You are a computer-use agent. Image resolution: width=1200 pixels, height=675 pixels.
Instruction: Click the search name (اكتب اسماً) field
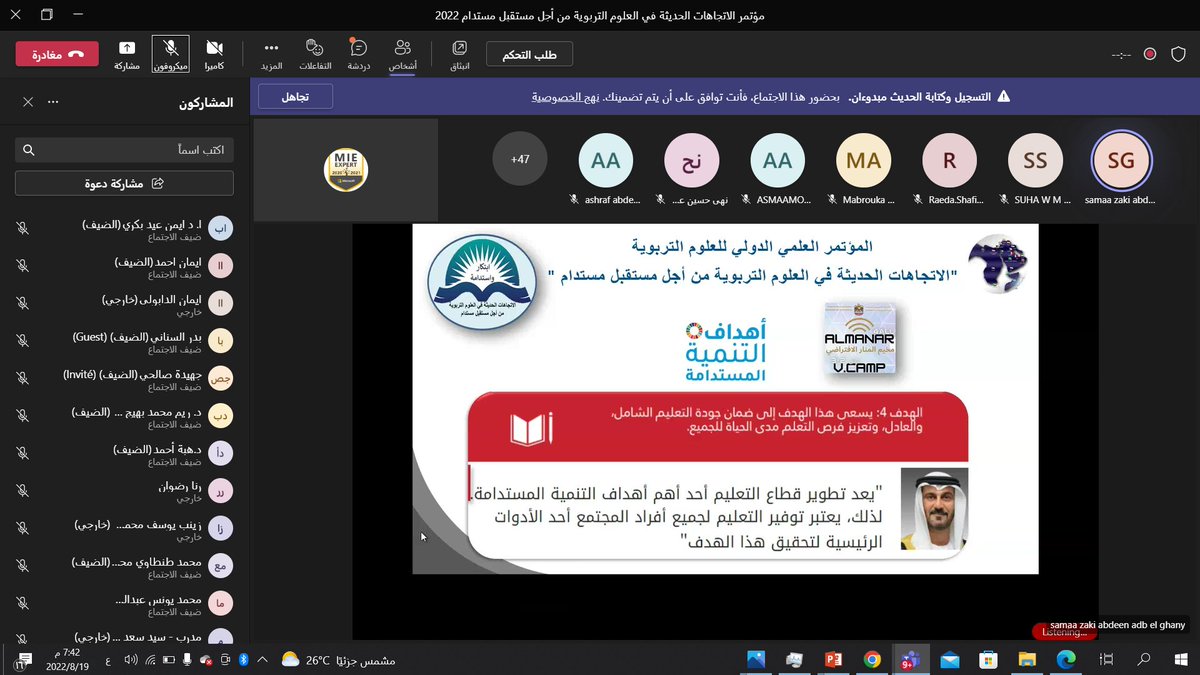point(124,150)
